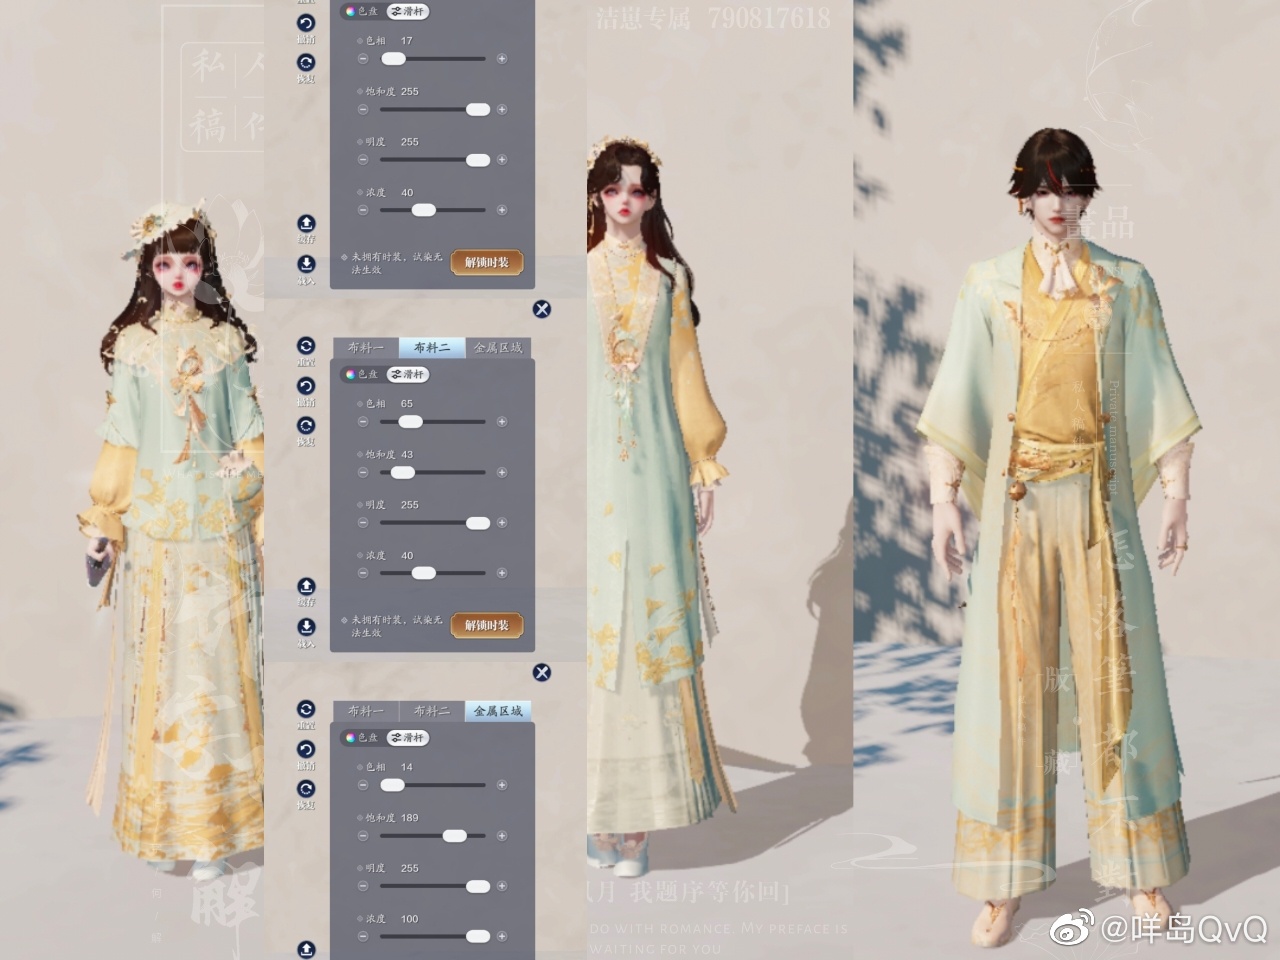Open 布料一 tab in panel with 金属区域 active
The width and height of the screenshot is (1280, 960).
point(366,710)
